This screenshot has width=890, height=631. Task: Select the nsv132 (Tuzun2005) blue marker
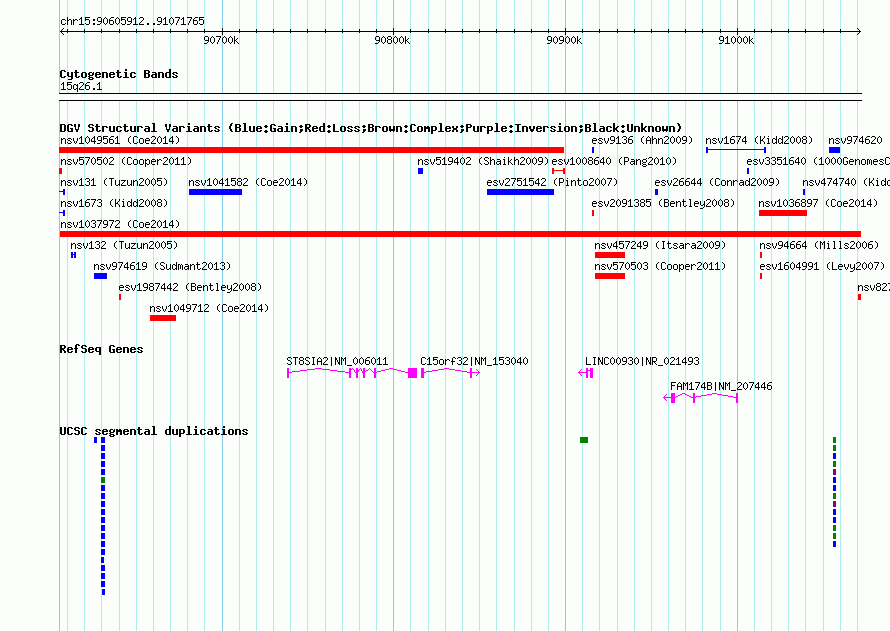click(73, 255)
